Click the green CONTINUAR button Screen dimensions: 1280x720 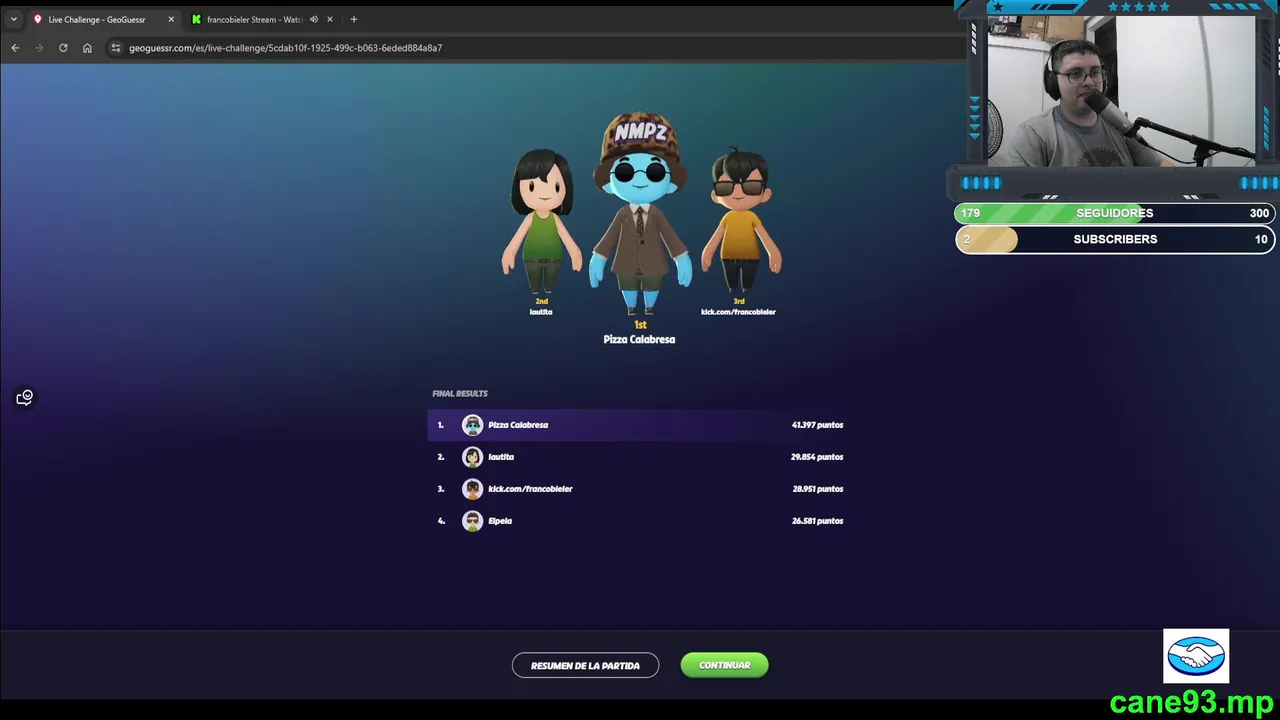[x=724, y=665]
